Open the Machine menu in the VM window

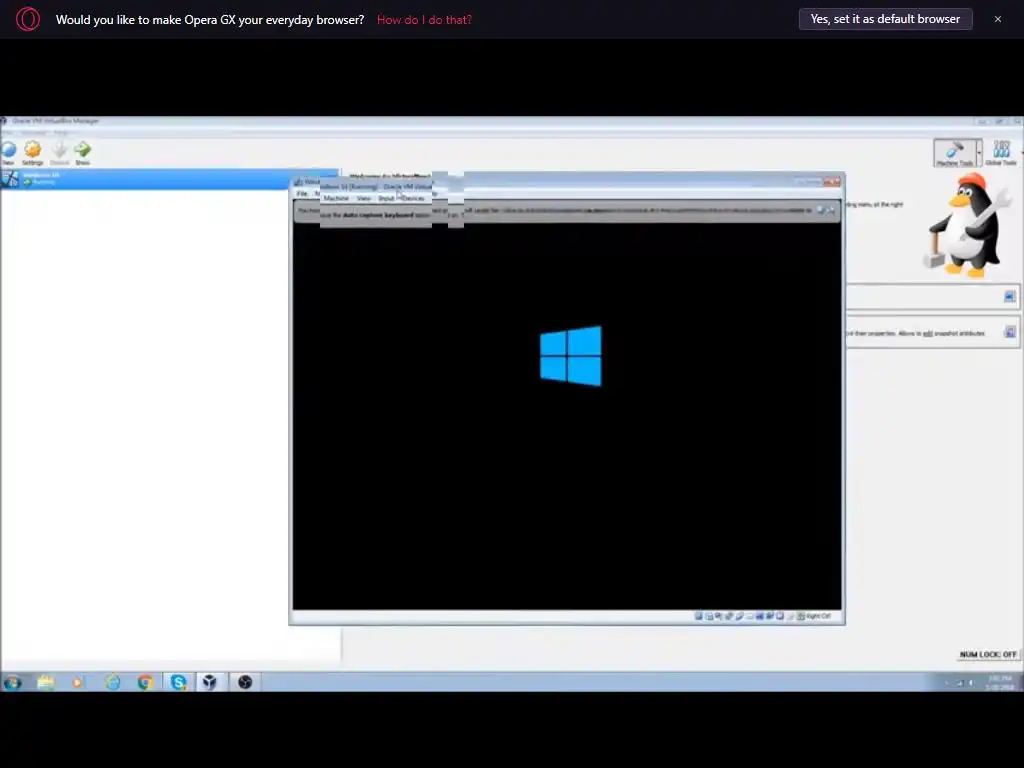(336, 198)
